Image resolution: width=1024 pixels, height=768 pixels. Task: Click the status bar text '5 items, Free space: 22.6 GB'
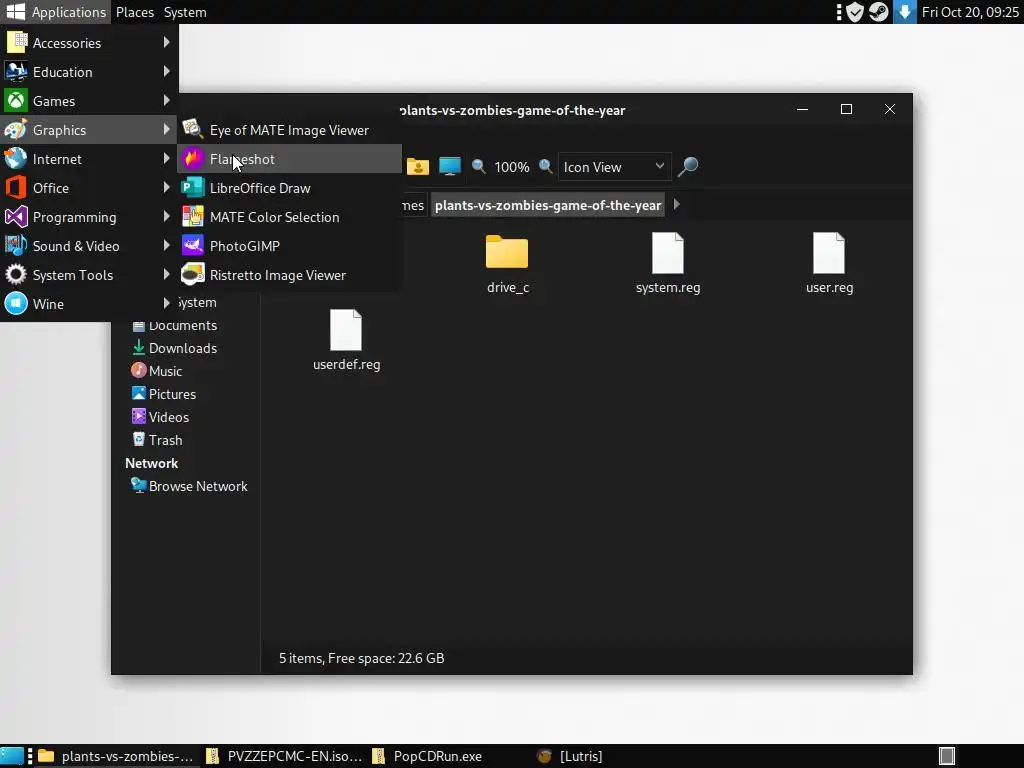pos(362,658)
